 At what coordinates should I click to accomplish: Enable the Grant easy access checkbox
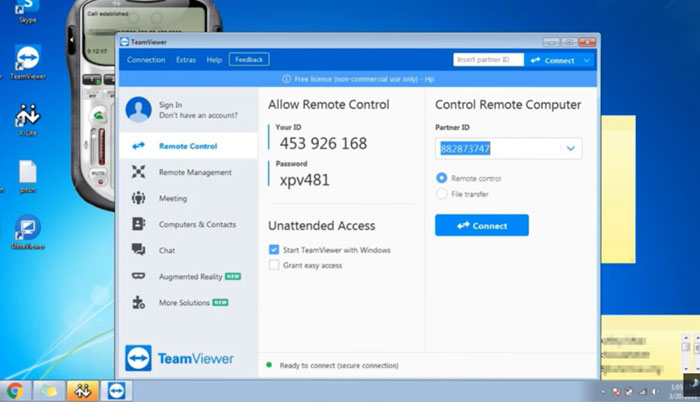[274, 265]
